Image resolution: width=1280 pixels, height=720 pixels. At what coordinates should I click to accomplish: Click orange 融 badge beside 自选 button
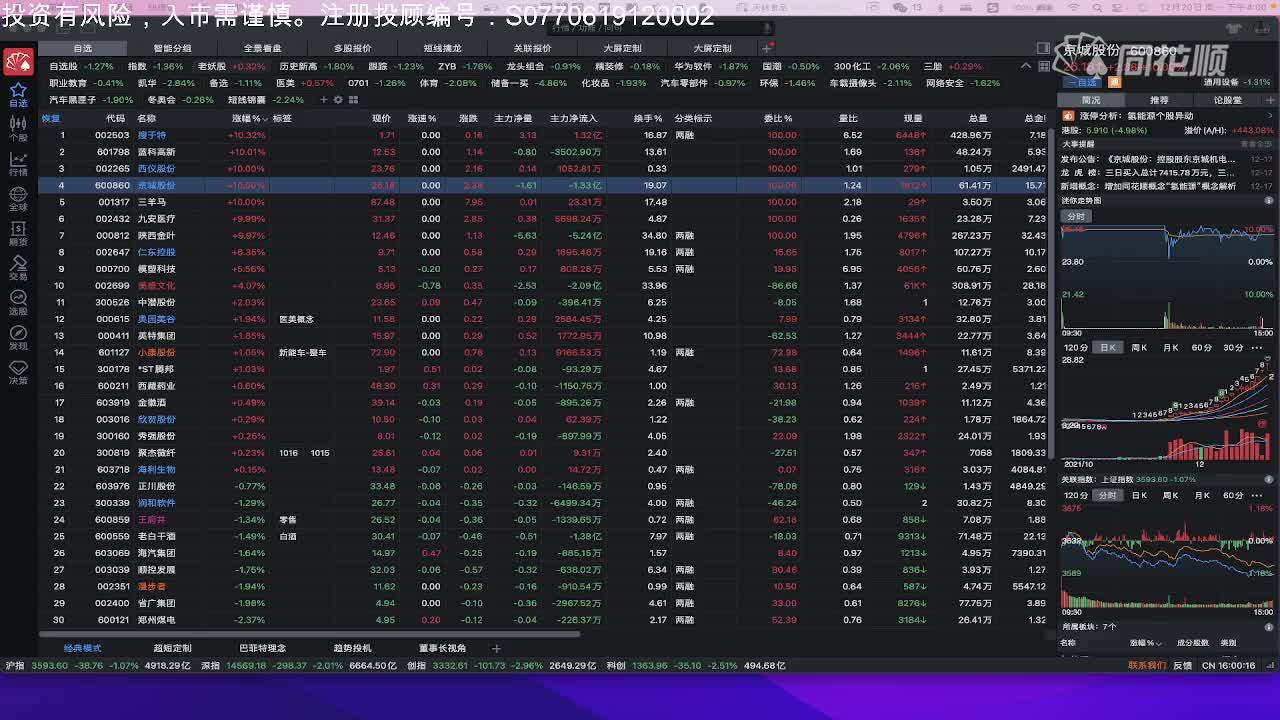click(1114, 83)
